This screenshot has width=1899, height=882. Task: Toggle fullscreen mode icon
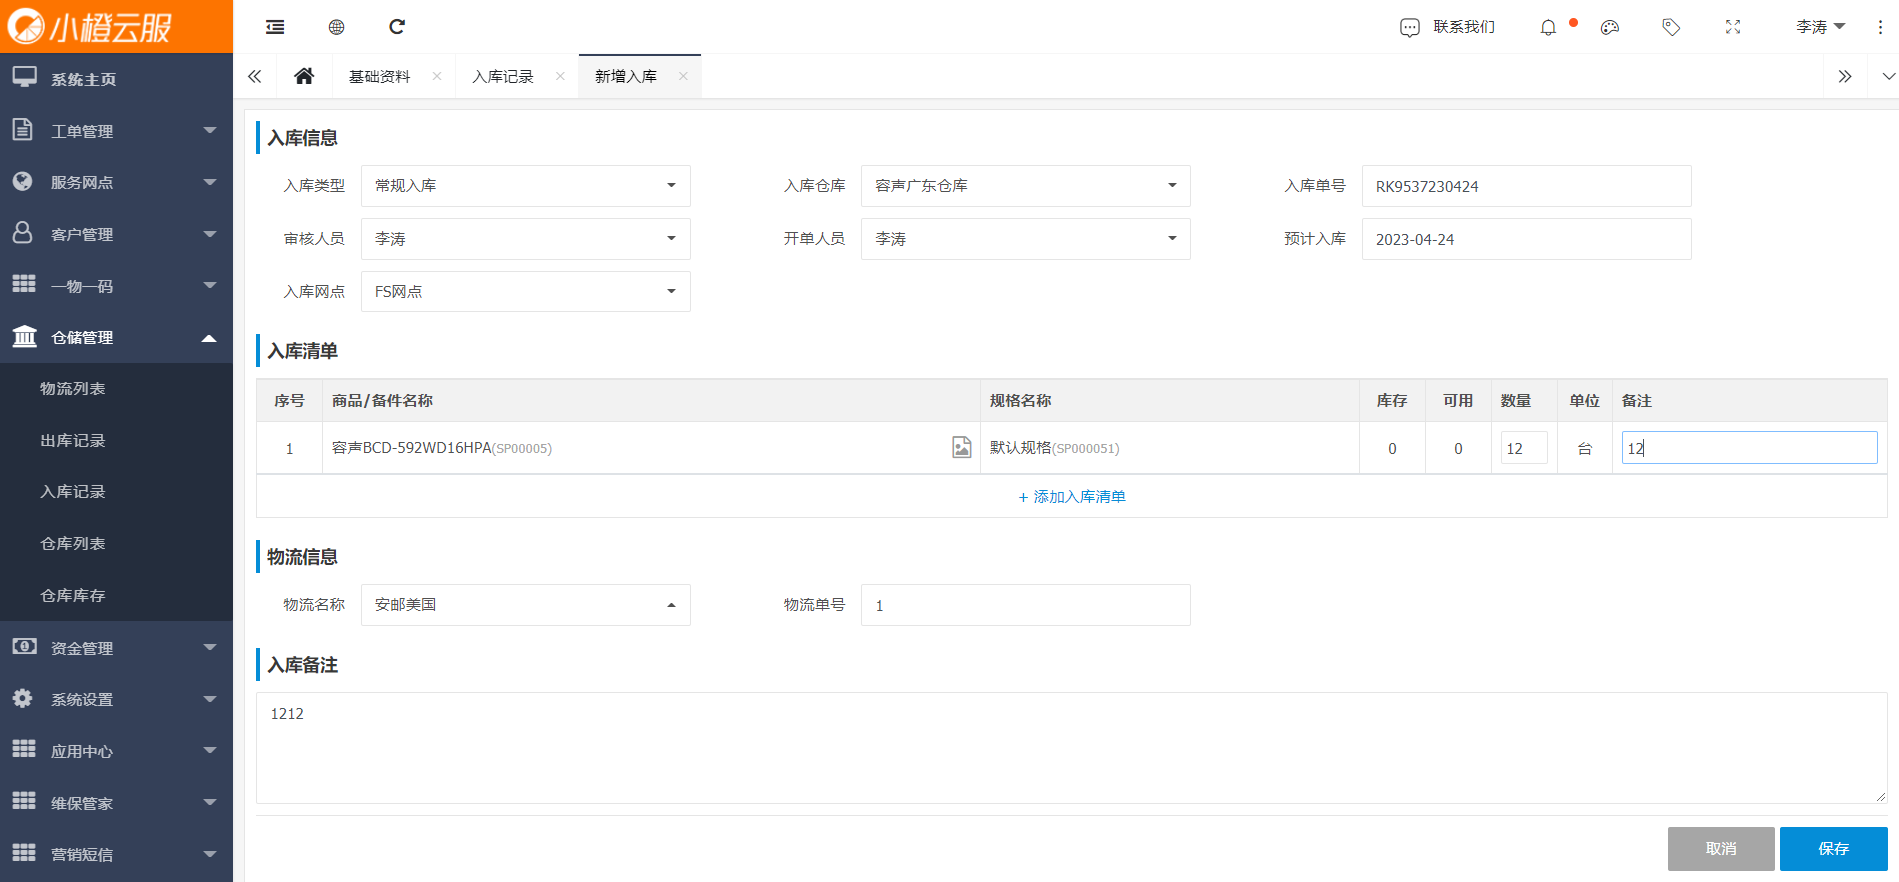point(1733,27)
